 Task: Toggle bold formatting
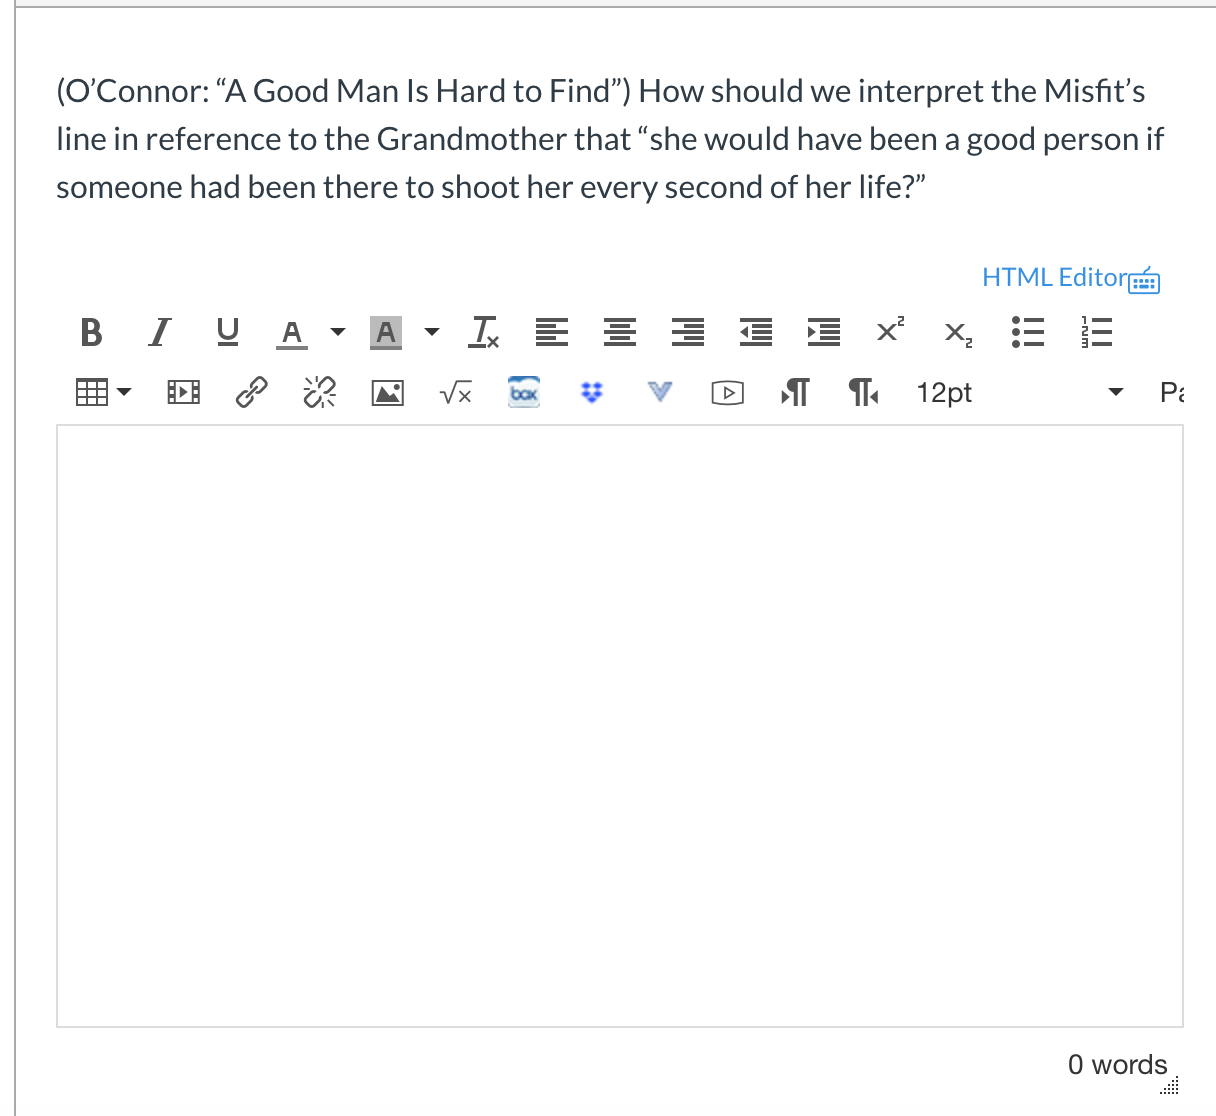click(91, 332)
